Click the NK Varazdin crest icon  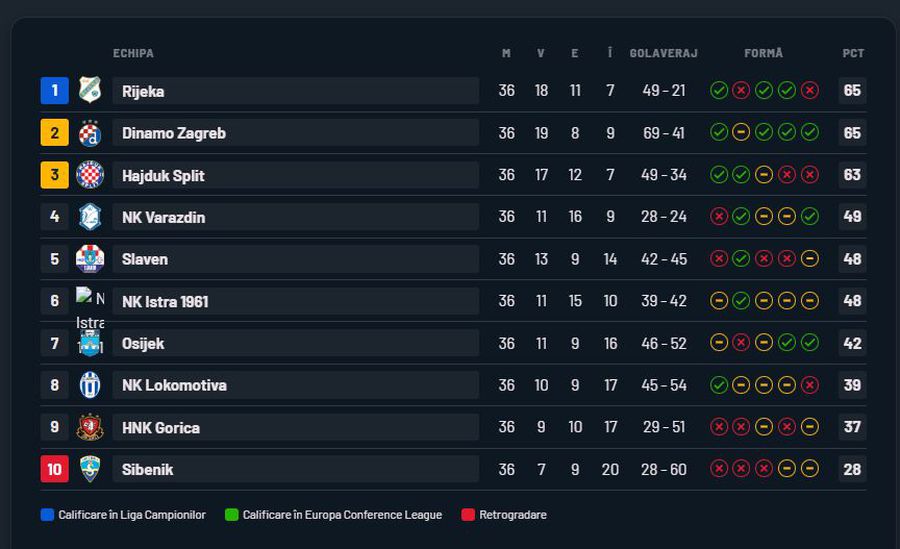(90, 217)
